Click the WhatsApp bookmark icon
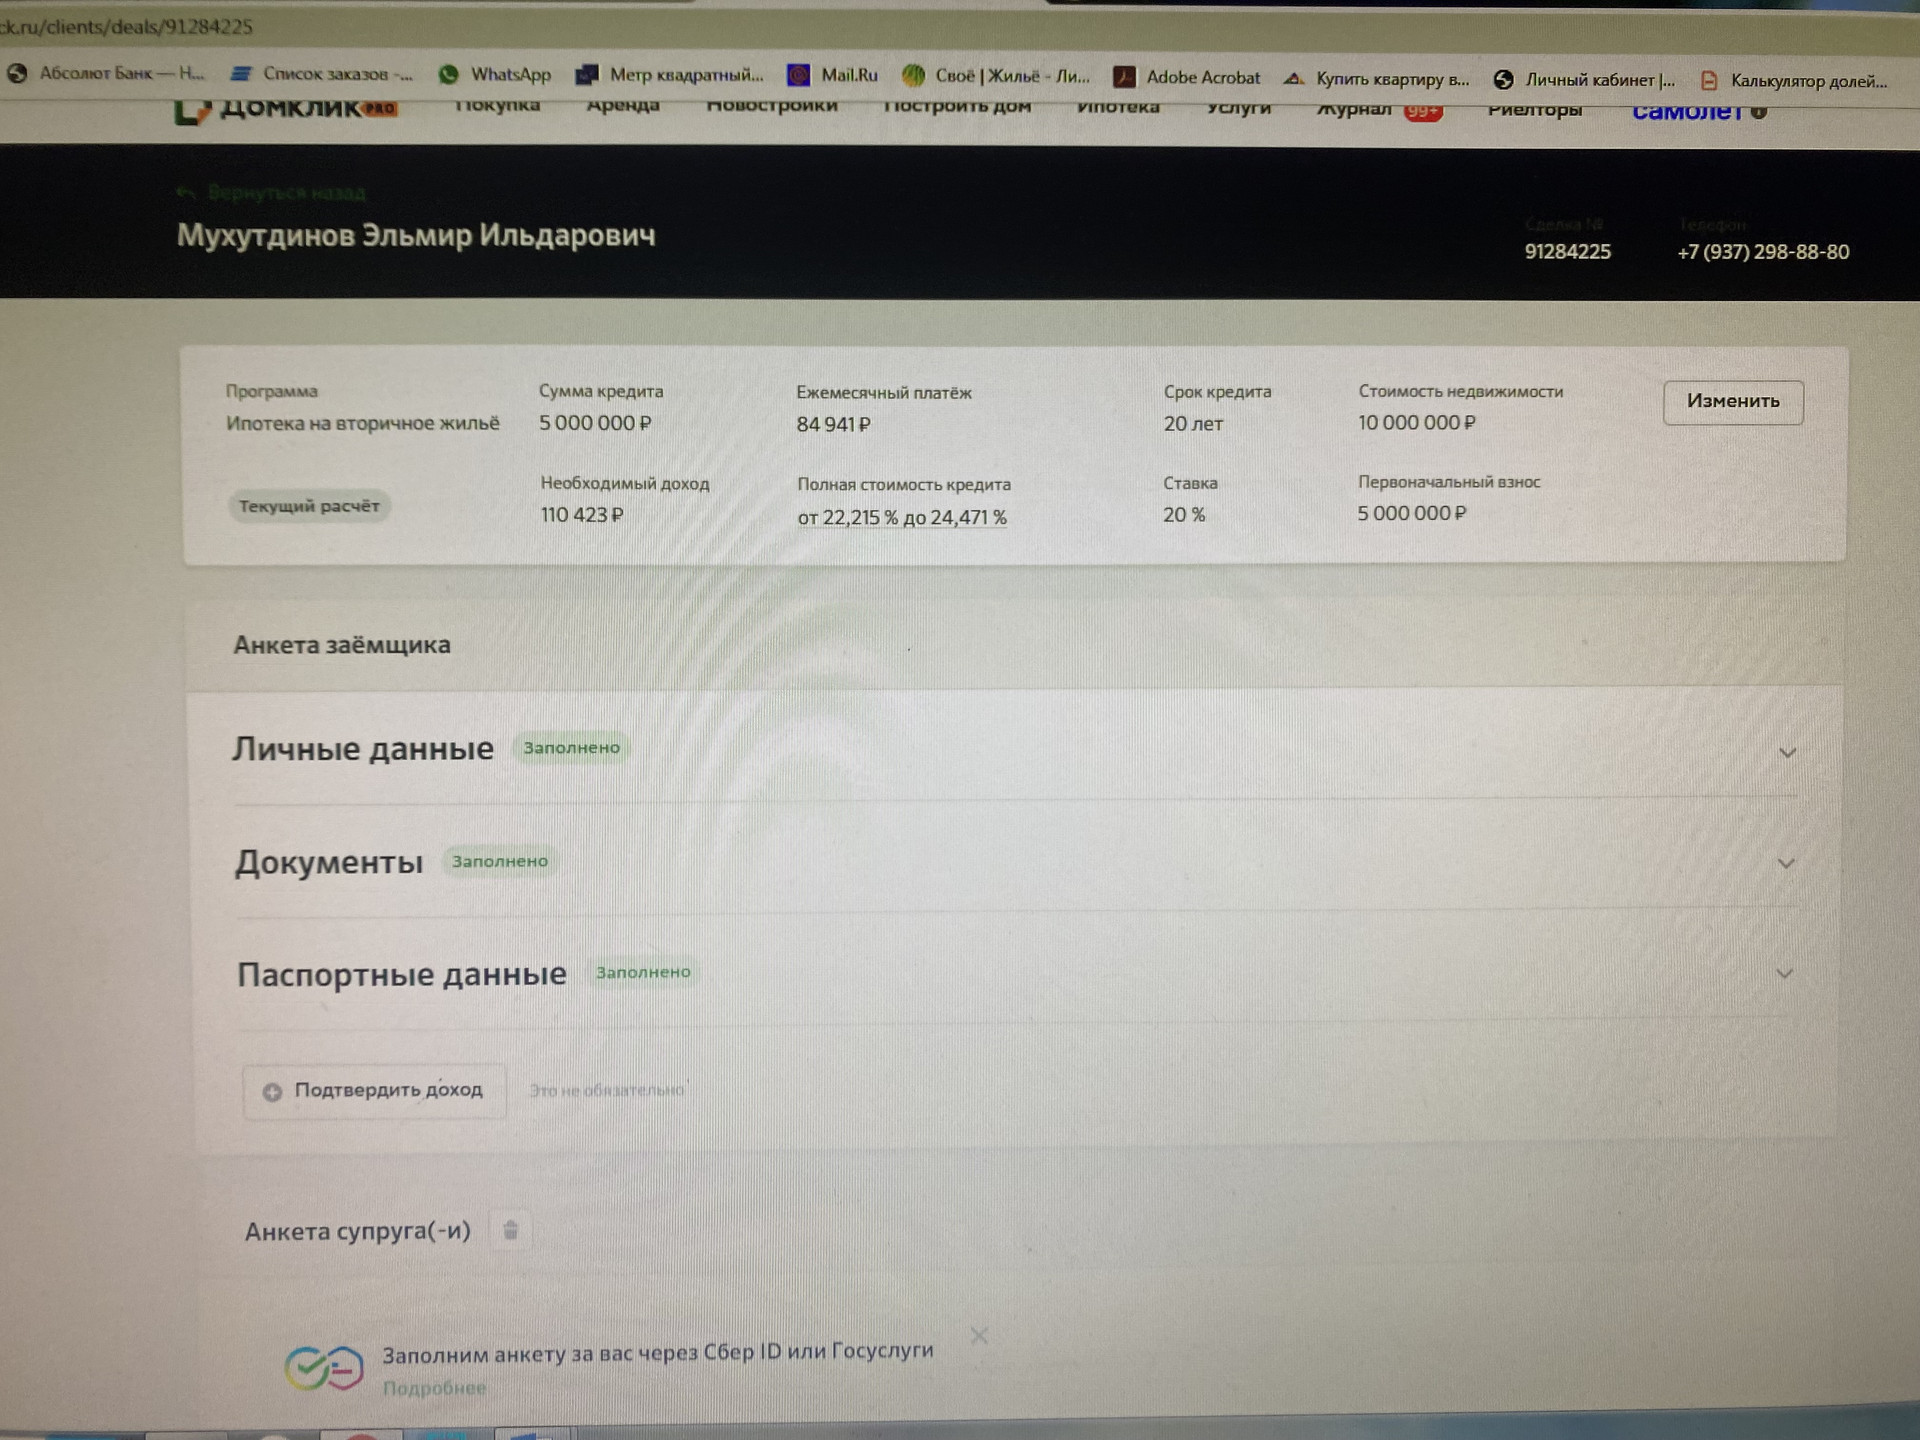This screenshot has height=1440, width=1920. [449, 74]
